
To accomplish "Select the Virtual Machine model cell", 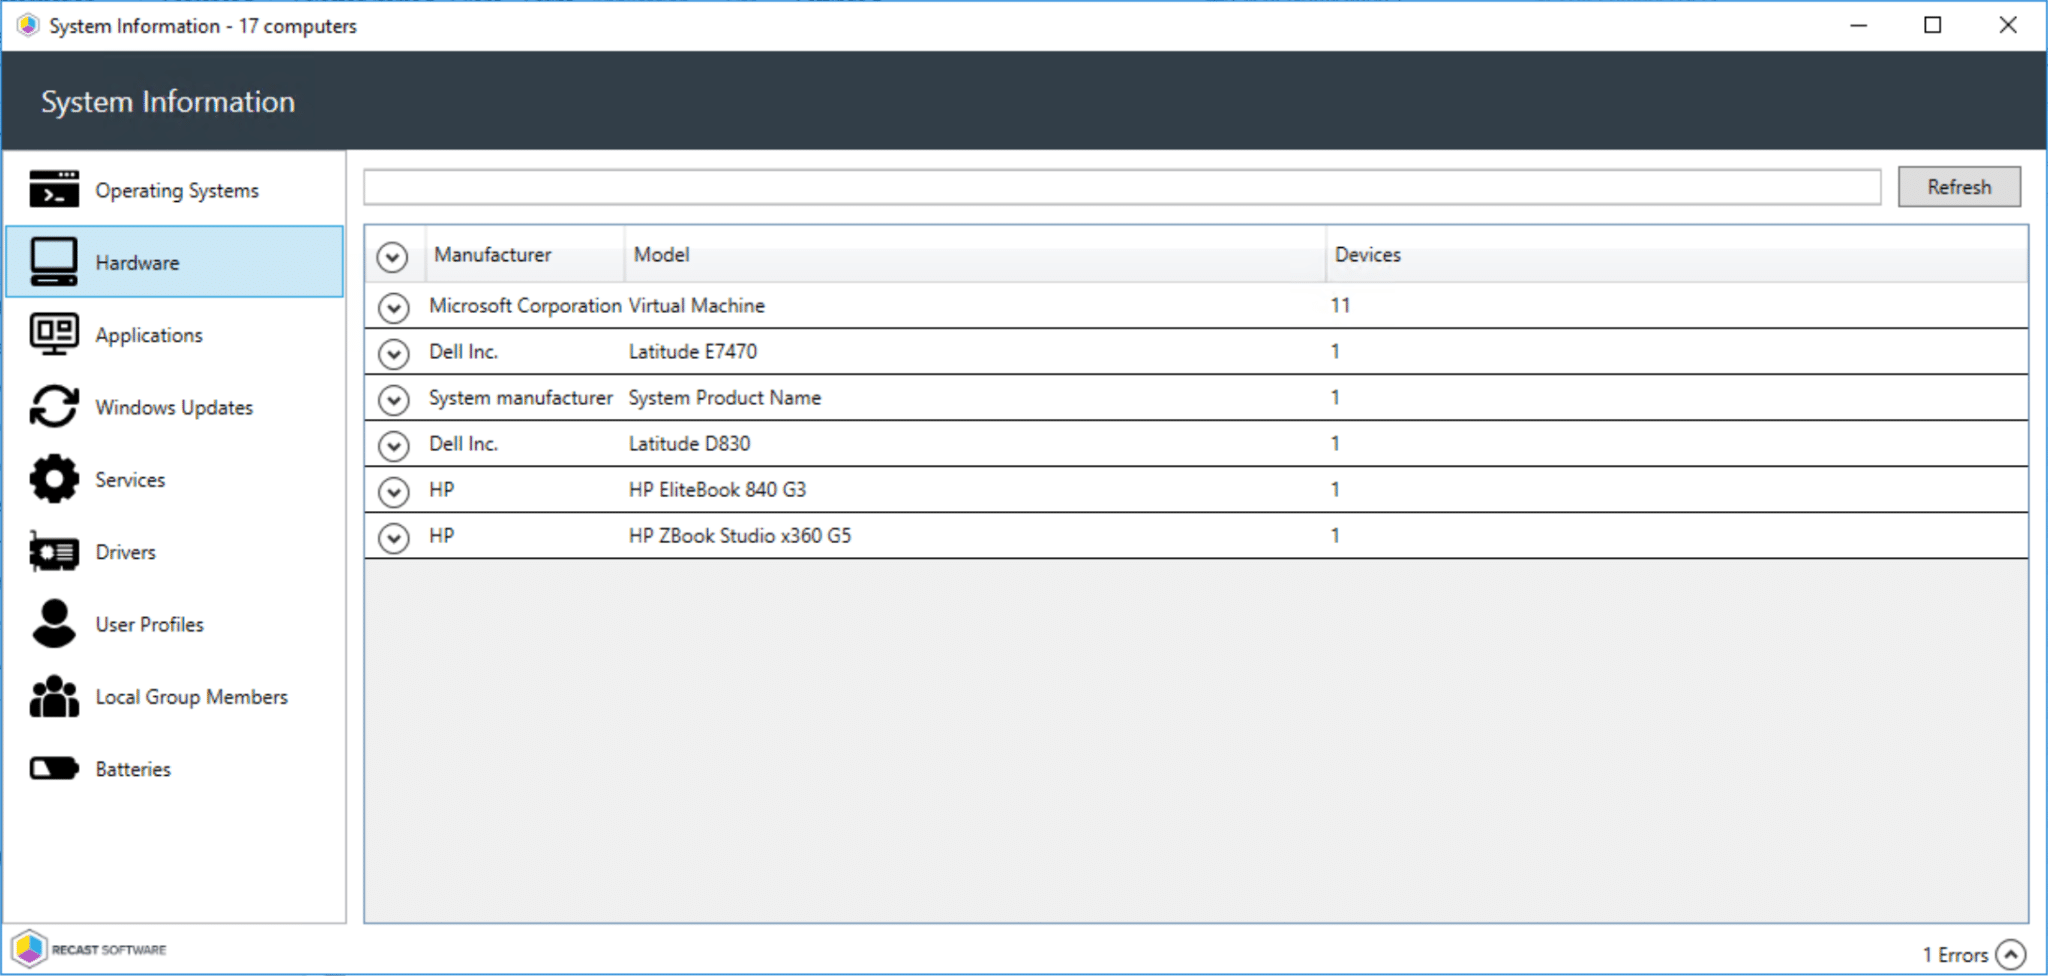I will click(x=696, y=306).
